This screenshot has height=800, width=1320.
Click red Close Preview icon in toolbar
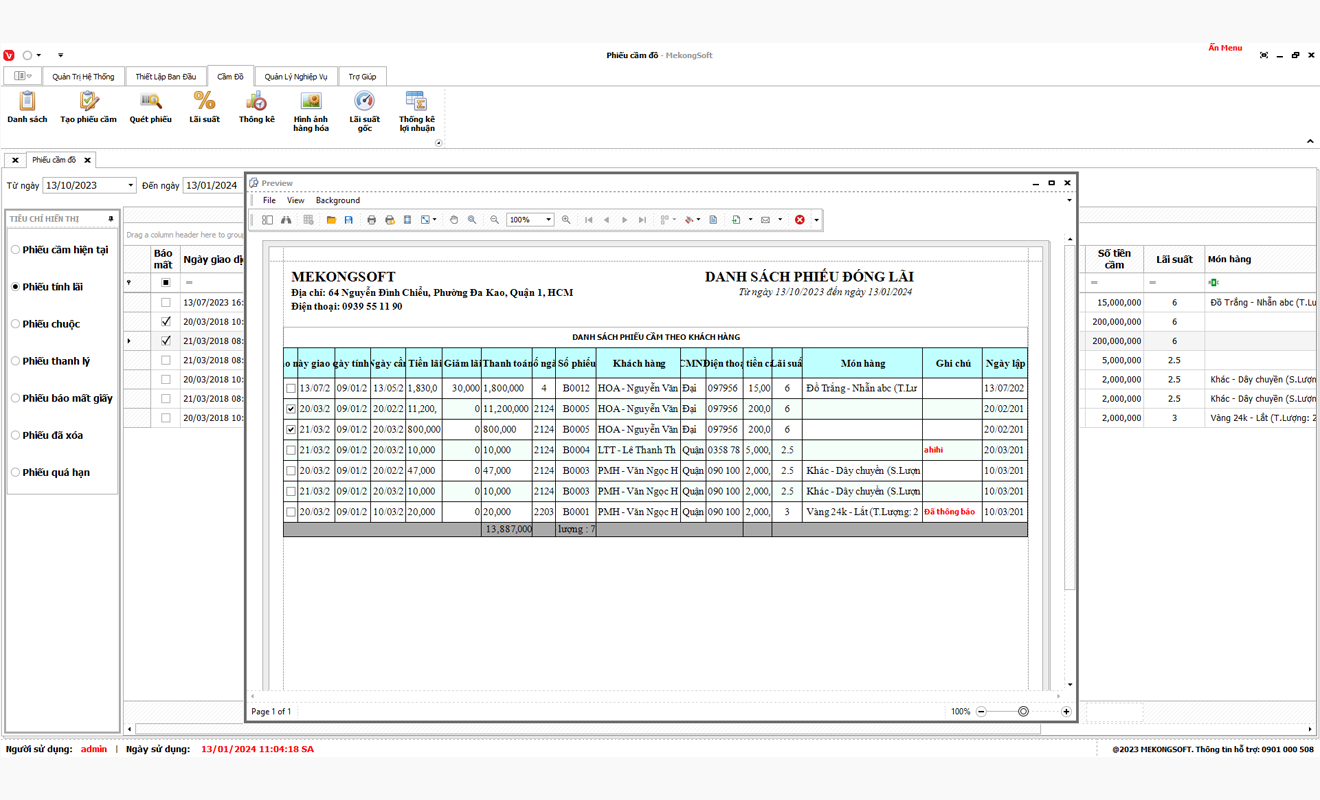800,220
